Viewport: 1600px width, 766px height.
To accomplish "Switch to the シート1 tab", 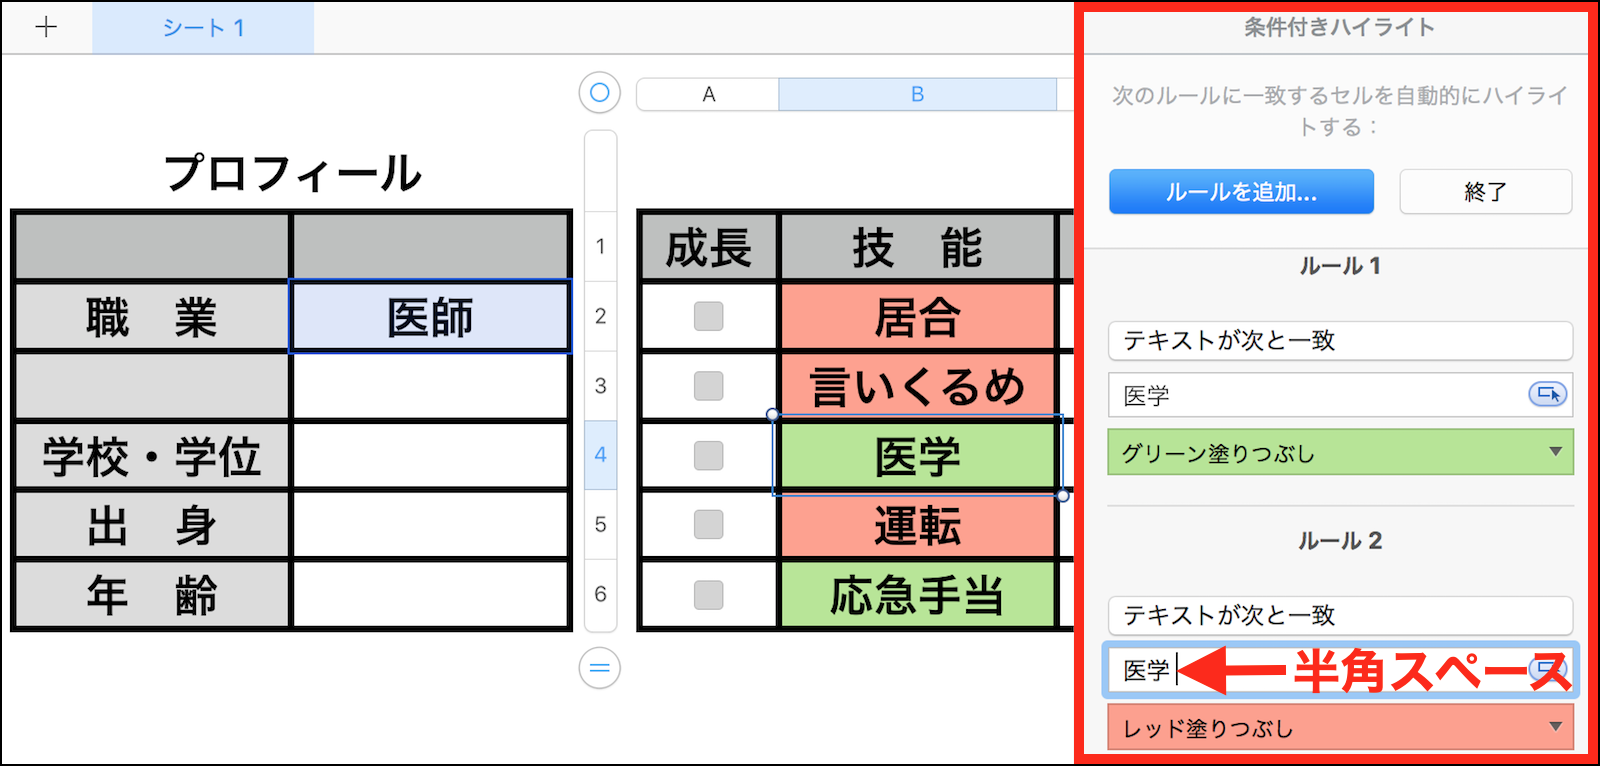I will click(x=203, y=28).
